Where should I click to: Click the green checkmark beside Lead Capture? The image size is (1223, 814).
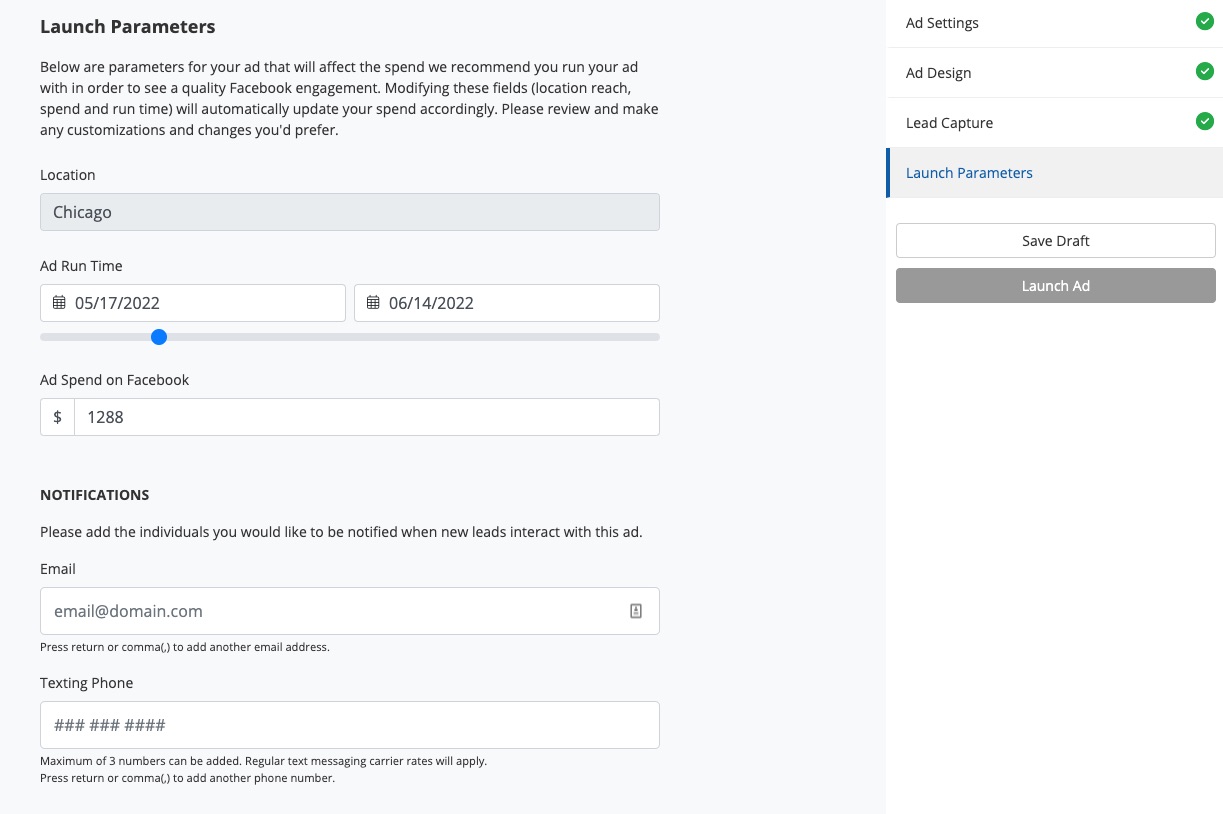1204,121
